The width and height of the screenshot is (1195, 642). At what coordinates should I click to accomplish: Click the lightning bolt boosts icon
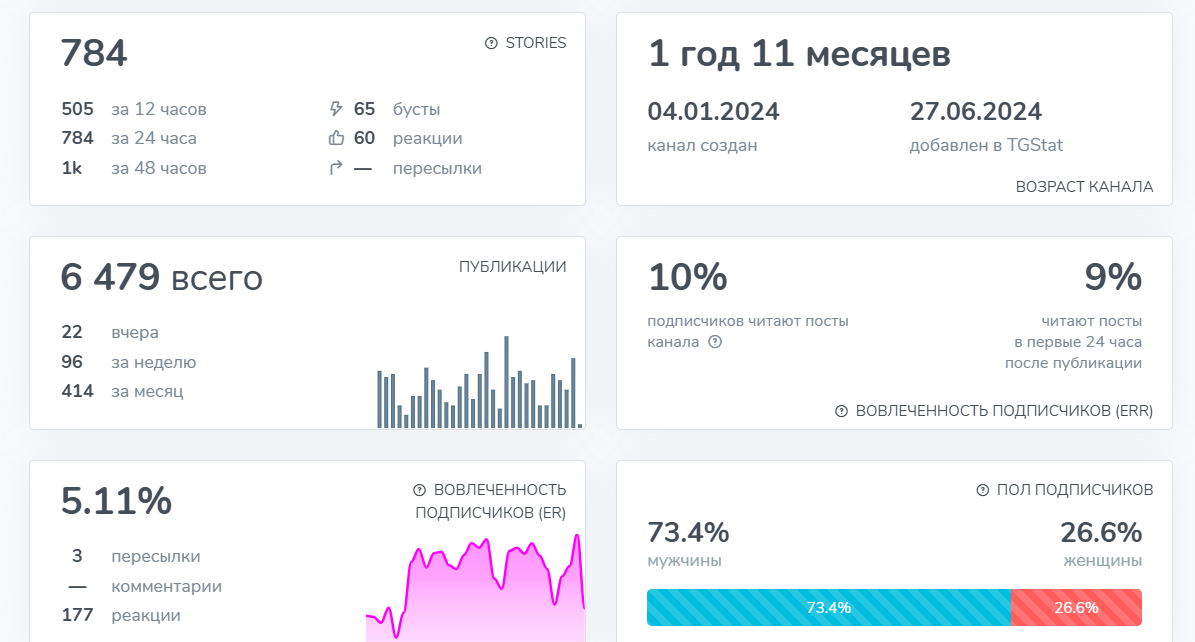coord(336,109)
